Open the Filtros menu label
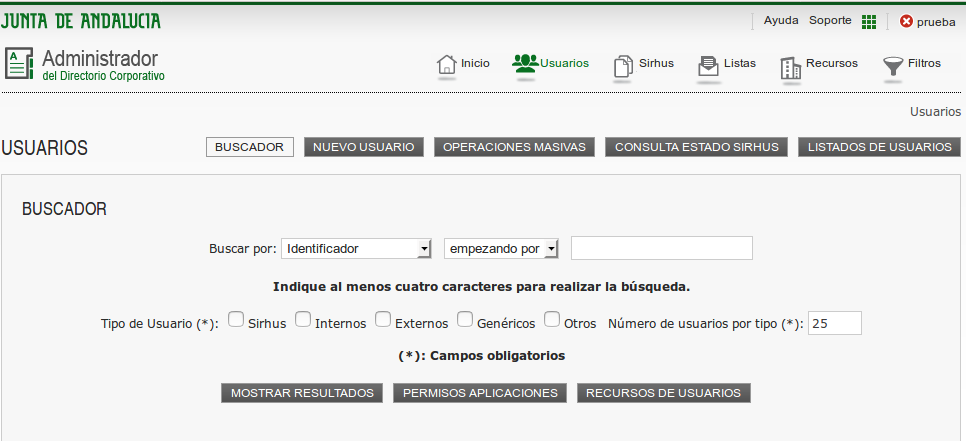This screenshot has height=441, width=966. click(x=924, y=63)
